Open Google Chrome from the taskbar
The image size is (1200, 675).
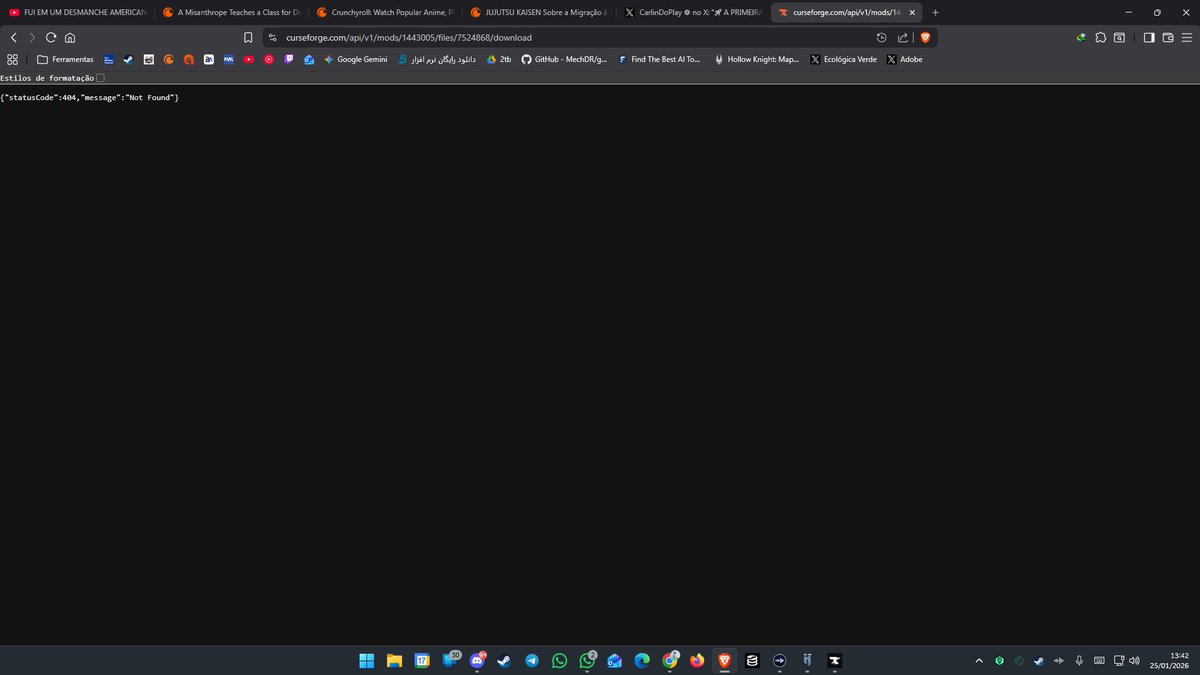(x=670, y=660)
